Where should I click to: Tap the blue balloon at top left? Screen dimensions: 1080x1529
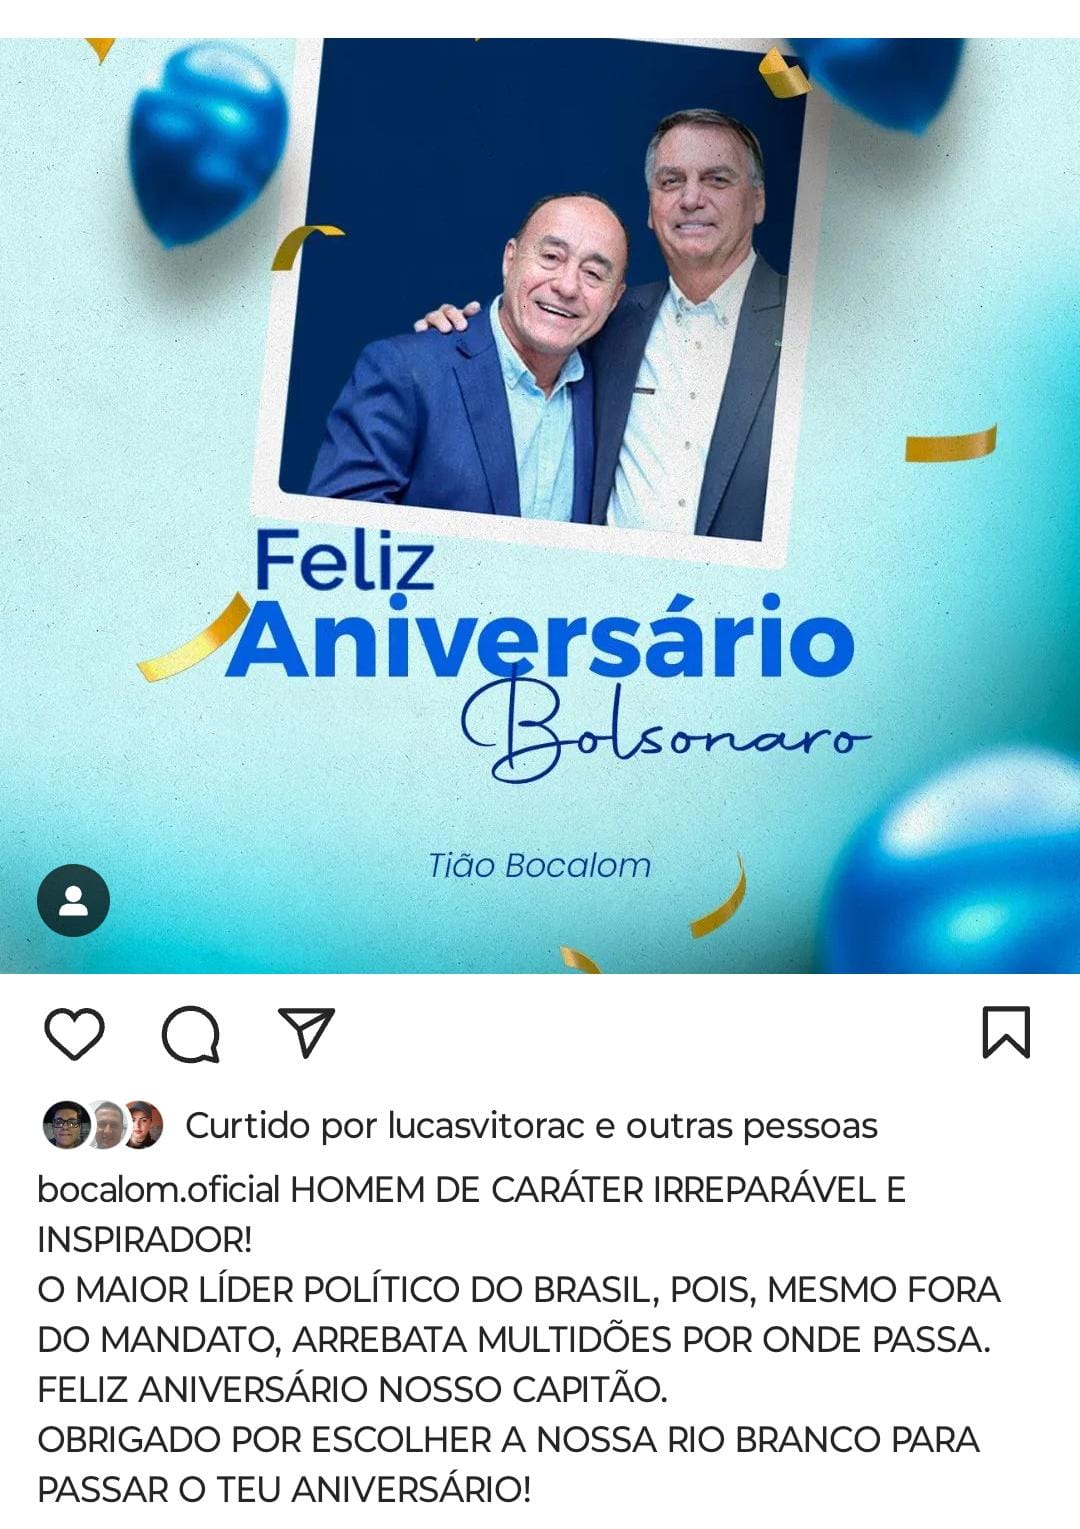[x=208, y=142]
